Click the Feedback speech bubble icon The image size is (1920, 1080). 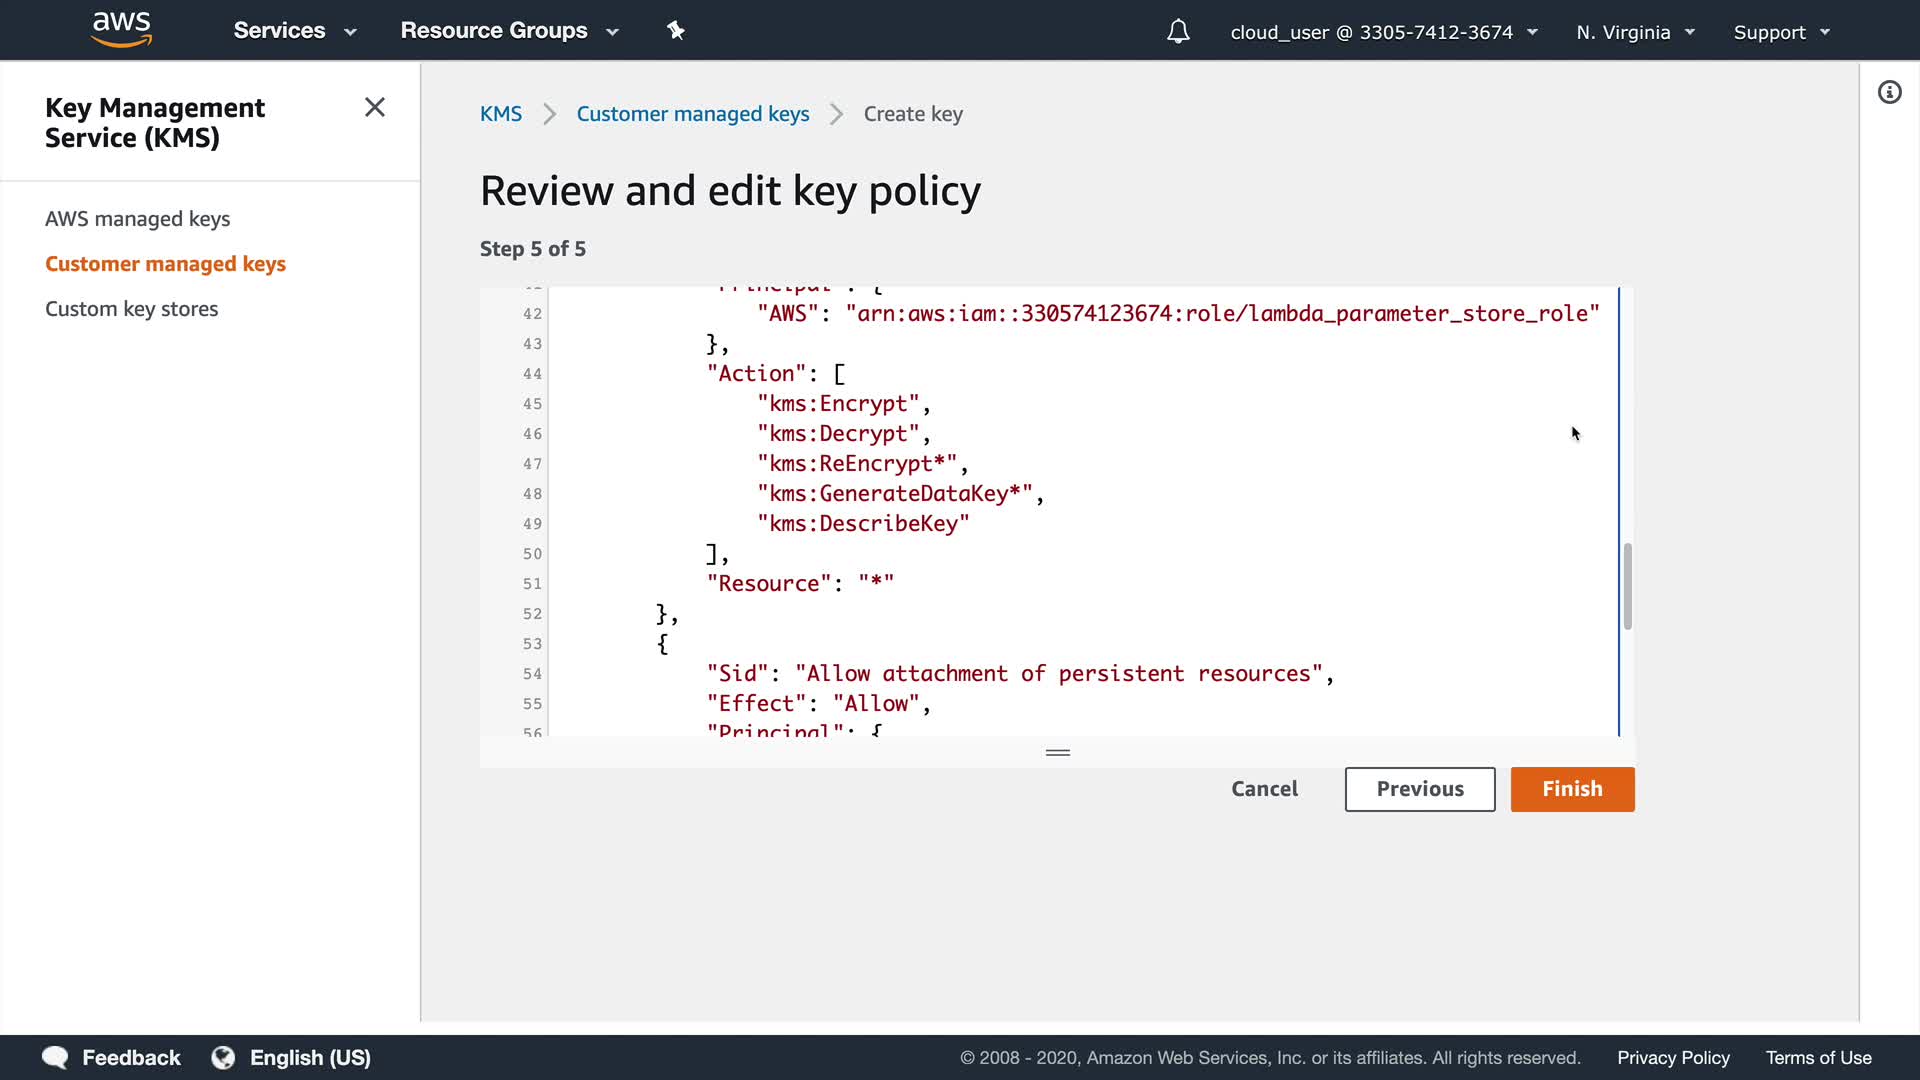[55, 1057]
